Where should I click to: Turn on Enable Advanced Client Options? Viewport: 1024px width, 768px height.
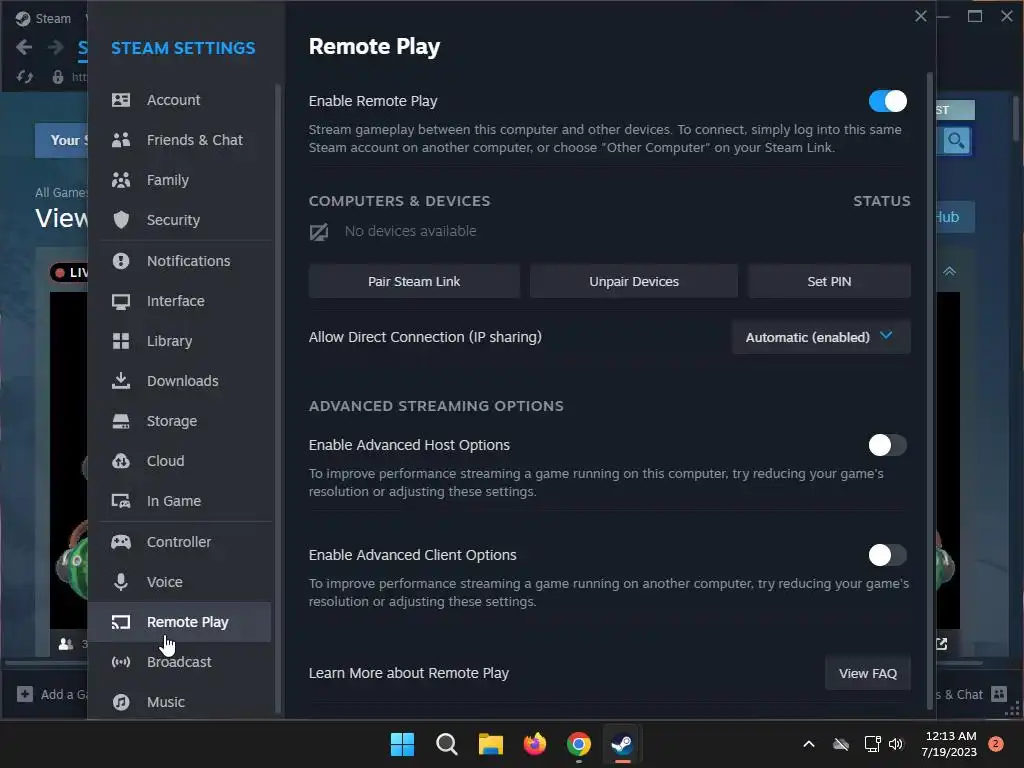point(888,555)
